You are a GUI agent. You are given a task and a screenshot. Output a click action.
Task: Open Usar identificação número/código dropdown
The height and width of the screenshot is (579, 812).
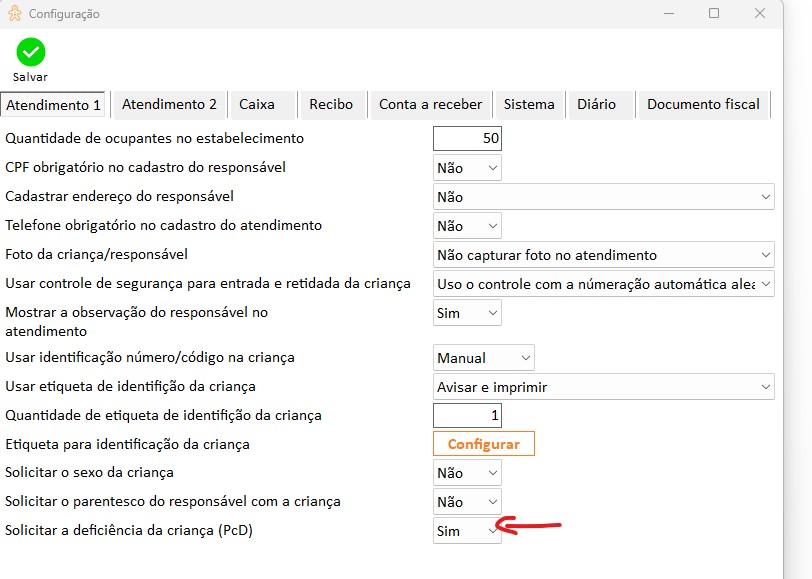click(x=484, y=357)
